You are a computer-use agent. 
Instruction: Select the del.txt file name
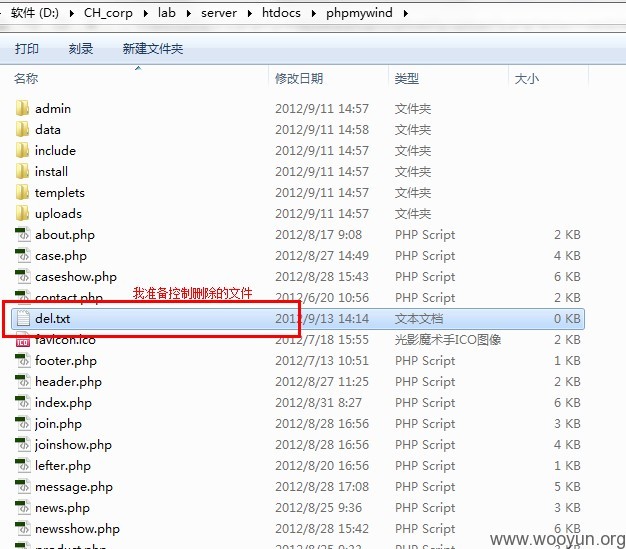[x=52, y=319]
